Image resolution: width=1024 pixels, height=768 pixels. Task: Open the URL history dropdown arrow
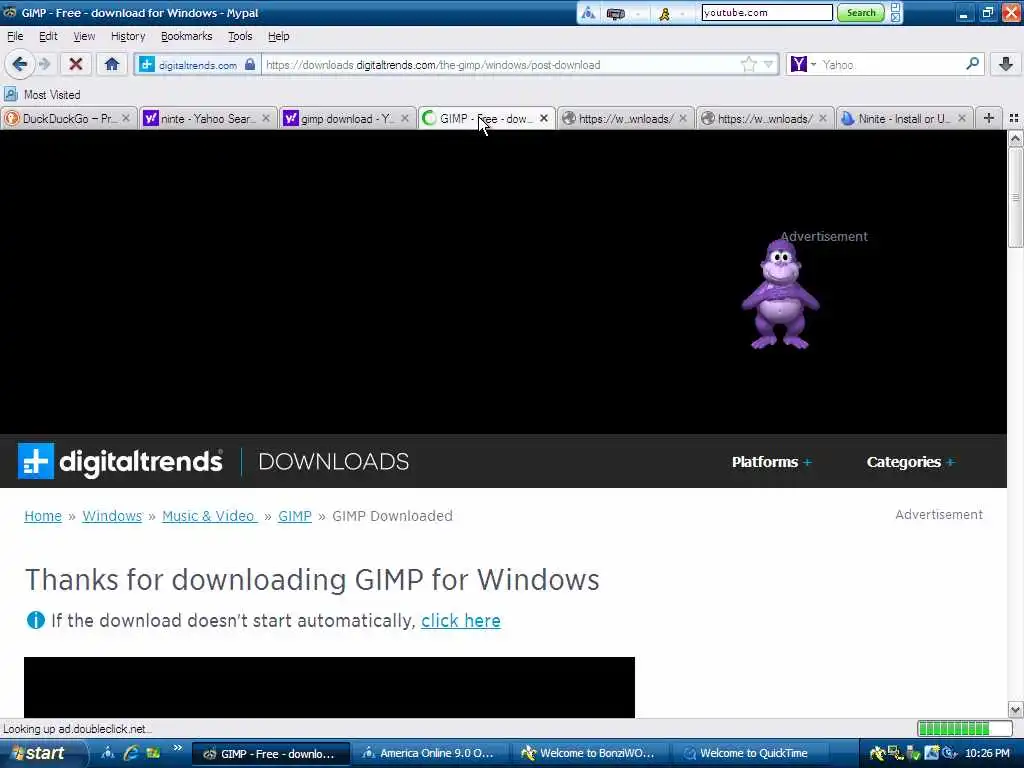pyautogui.click(x=769, y=64)
